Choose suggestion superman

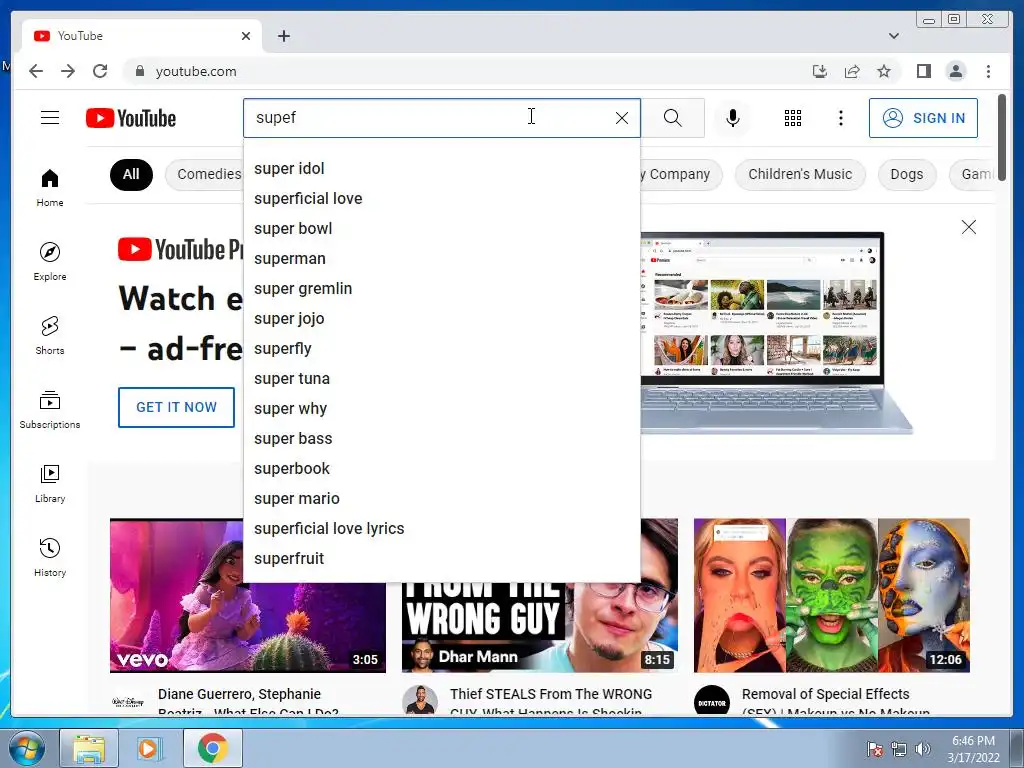441,259
